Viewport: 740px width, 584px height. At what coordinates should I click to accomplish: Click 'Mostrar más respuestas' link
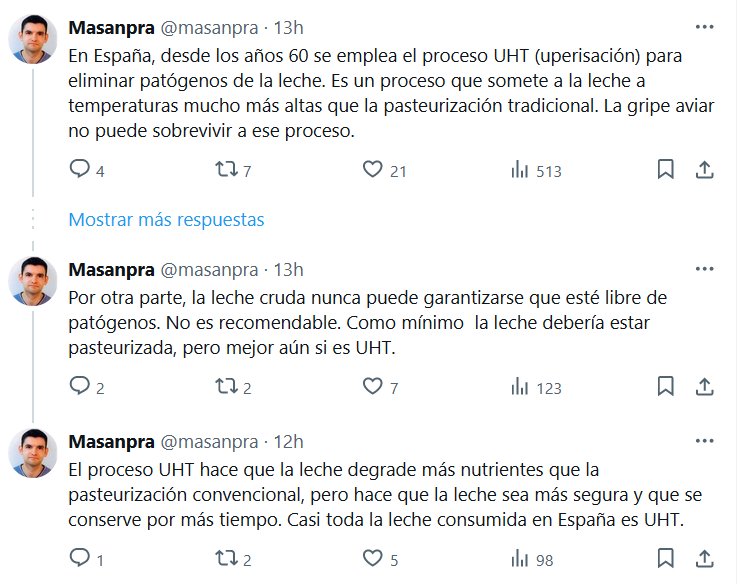point(166,219)
